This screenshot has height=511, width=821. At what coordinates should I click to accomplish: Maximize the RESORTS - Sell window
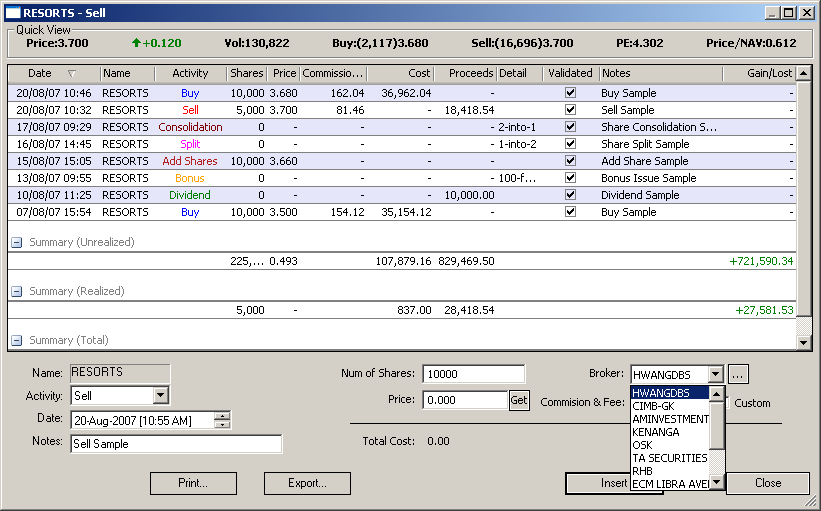pos(789,13)
